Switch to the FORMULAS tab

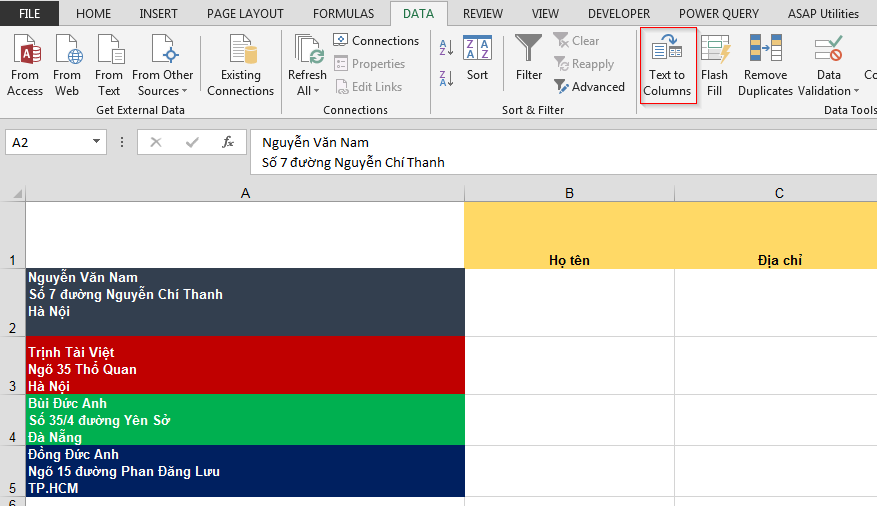point(343,14)
